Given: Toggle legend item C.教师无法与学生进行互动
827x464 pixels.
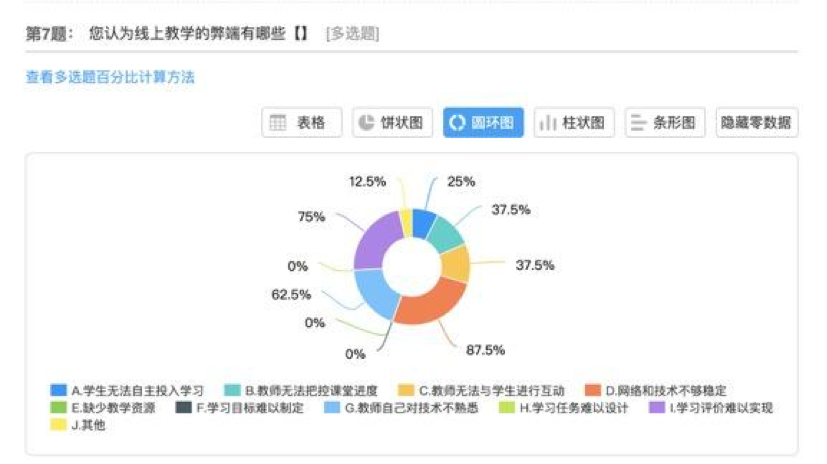Looking at the screenshot, I should pyautogui.click(x=491, y=390).
